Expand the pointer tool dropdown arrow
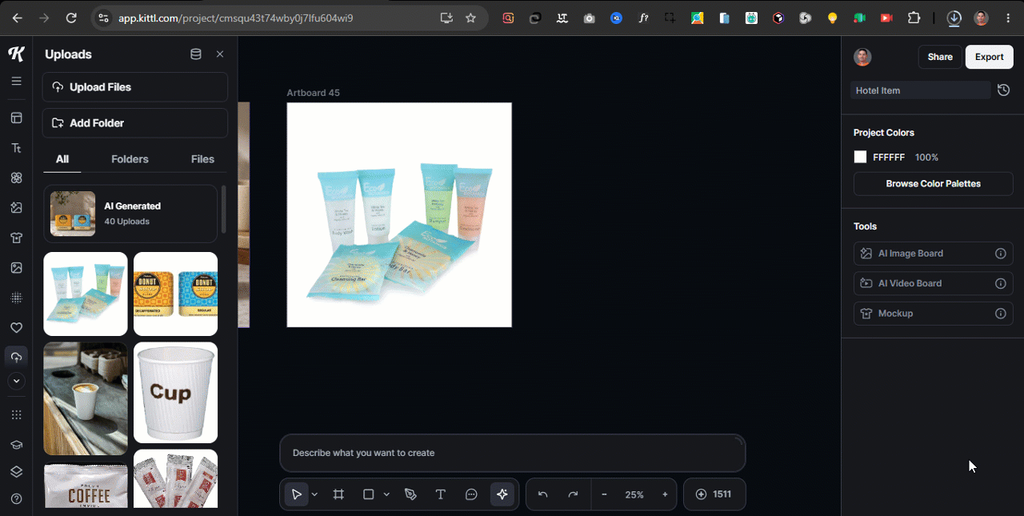Viewport: 1024px width, 516px height. (x=315, y=494)
